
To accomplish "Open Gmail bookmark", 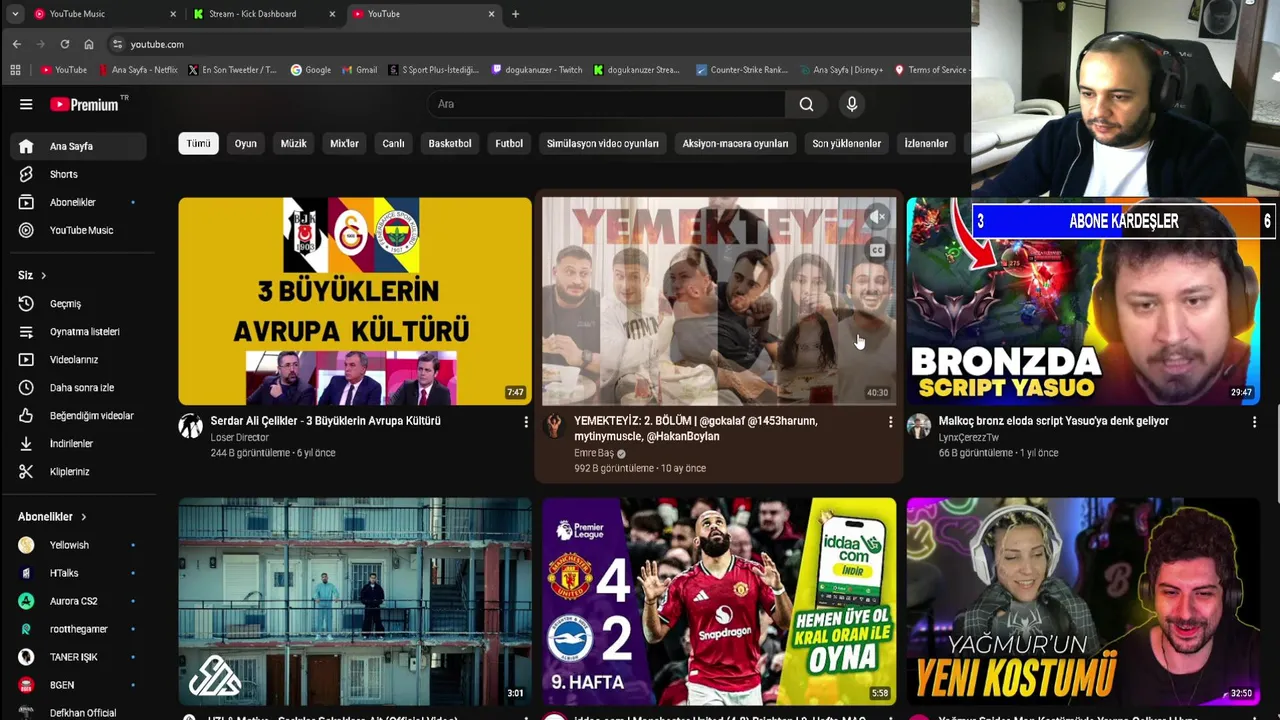I will click(x=360, y=70).
